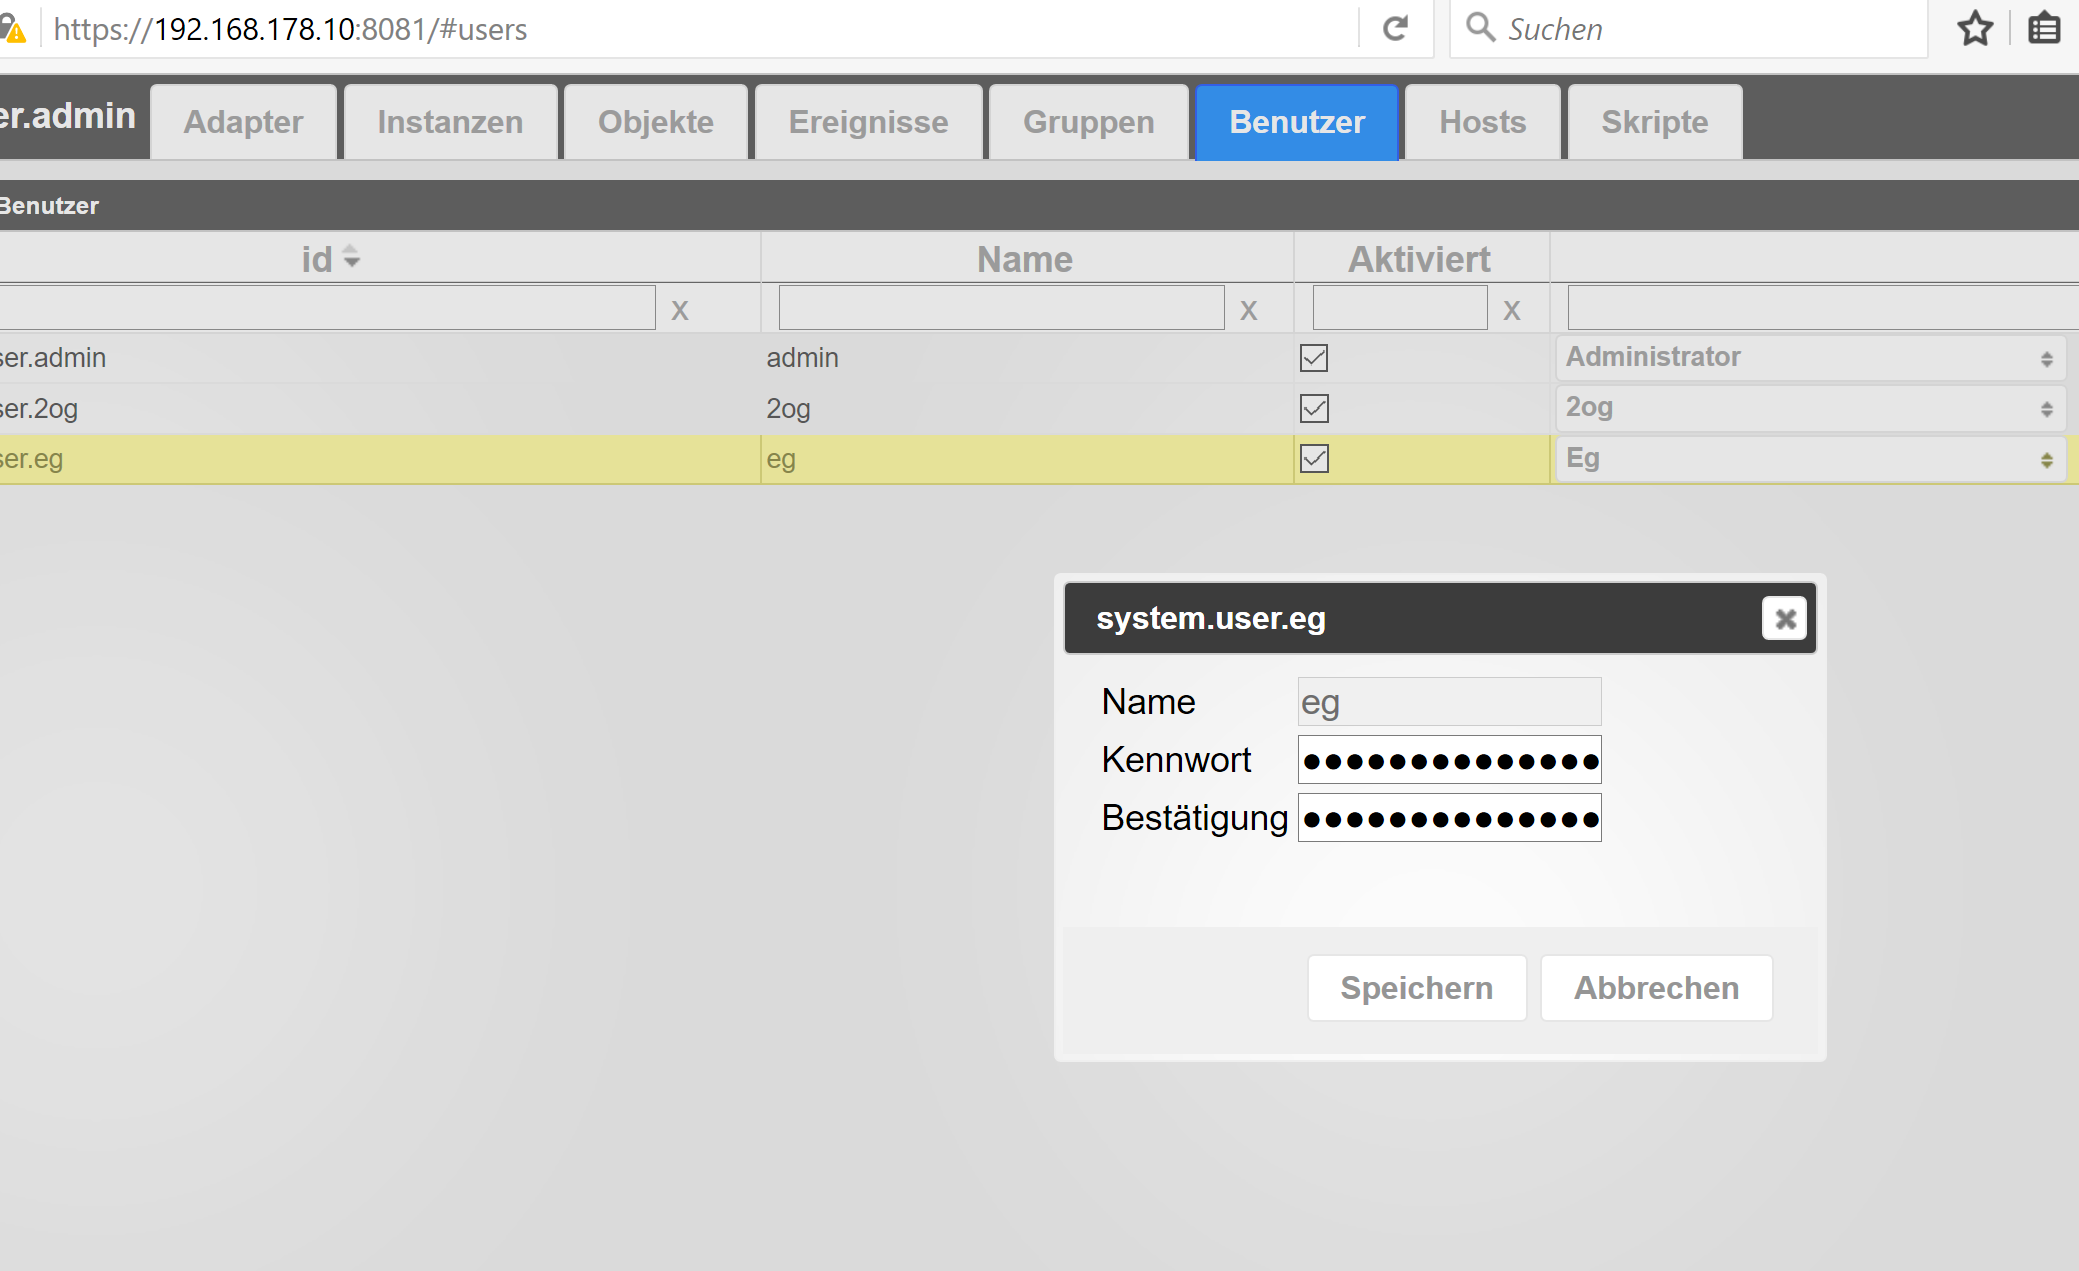The width and height of the screenshot is (2079, 1271).
Task: Click the Abbrechen button
Action: click(x=1656, y=988)
